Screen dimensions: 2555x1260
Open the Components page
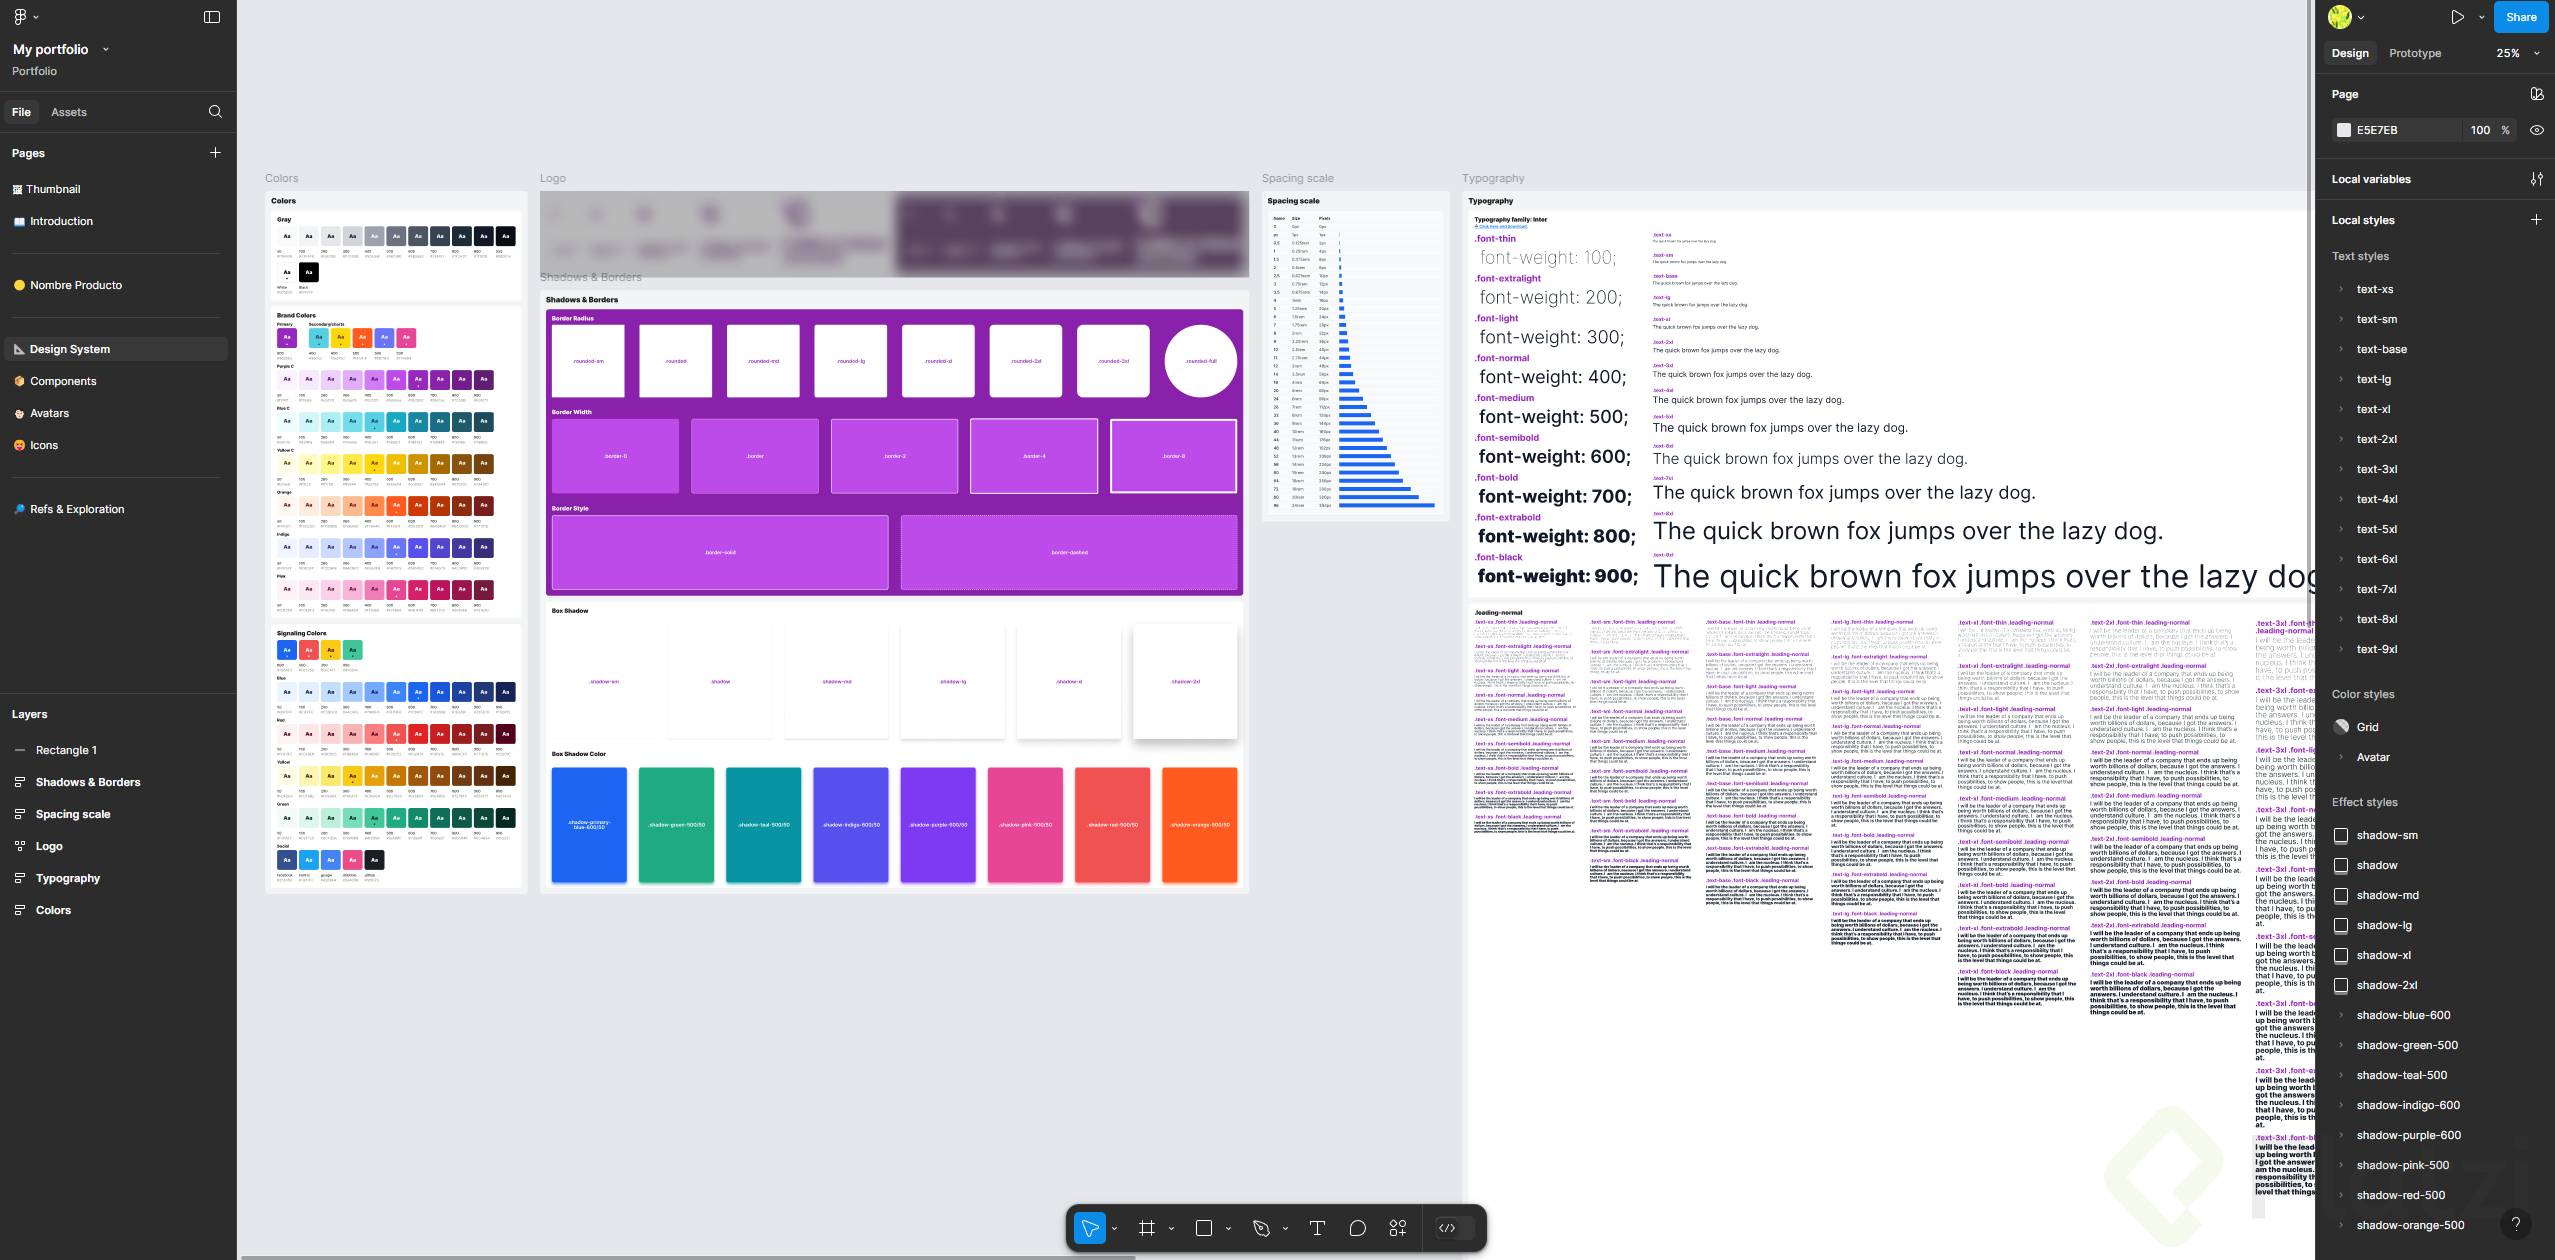63,381
